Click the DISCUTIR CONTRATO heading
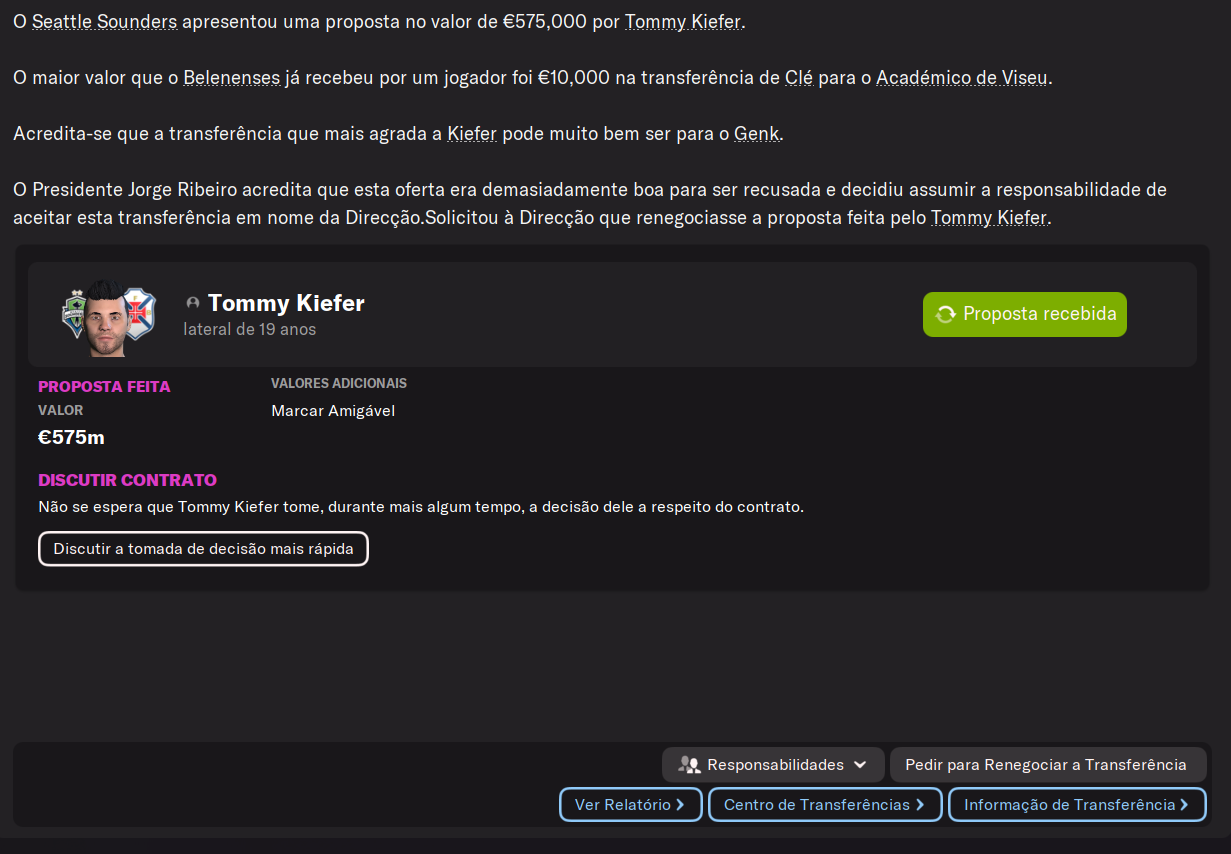This screenshot has width=1231, height=854. [x=127, y=480]
